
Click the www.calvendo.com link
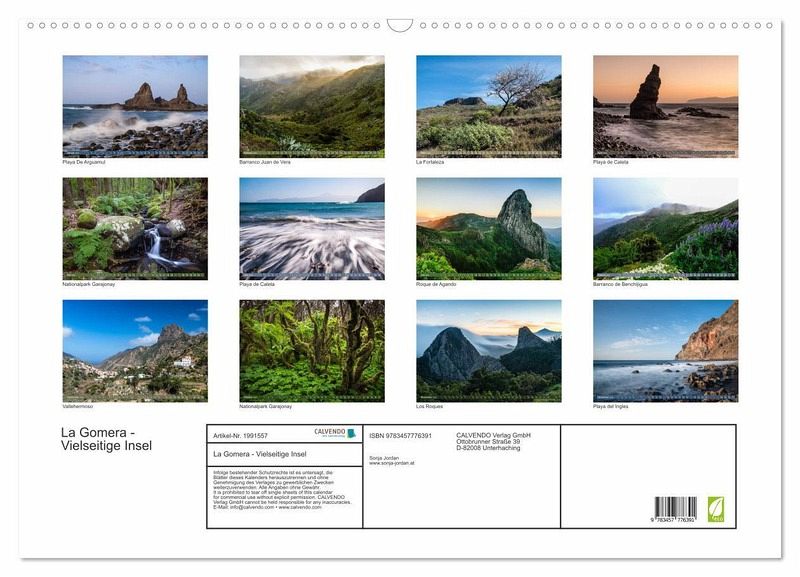(301, 507)
